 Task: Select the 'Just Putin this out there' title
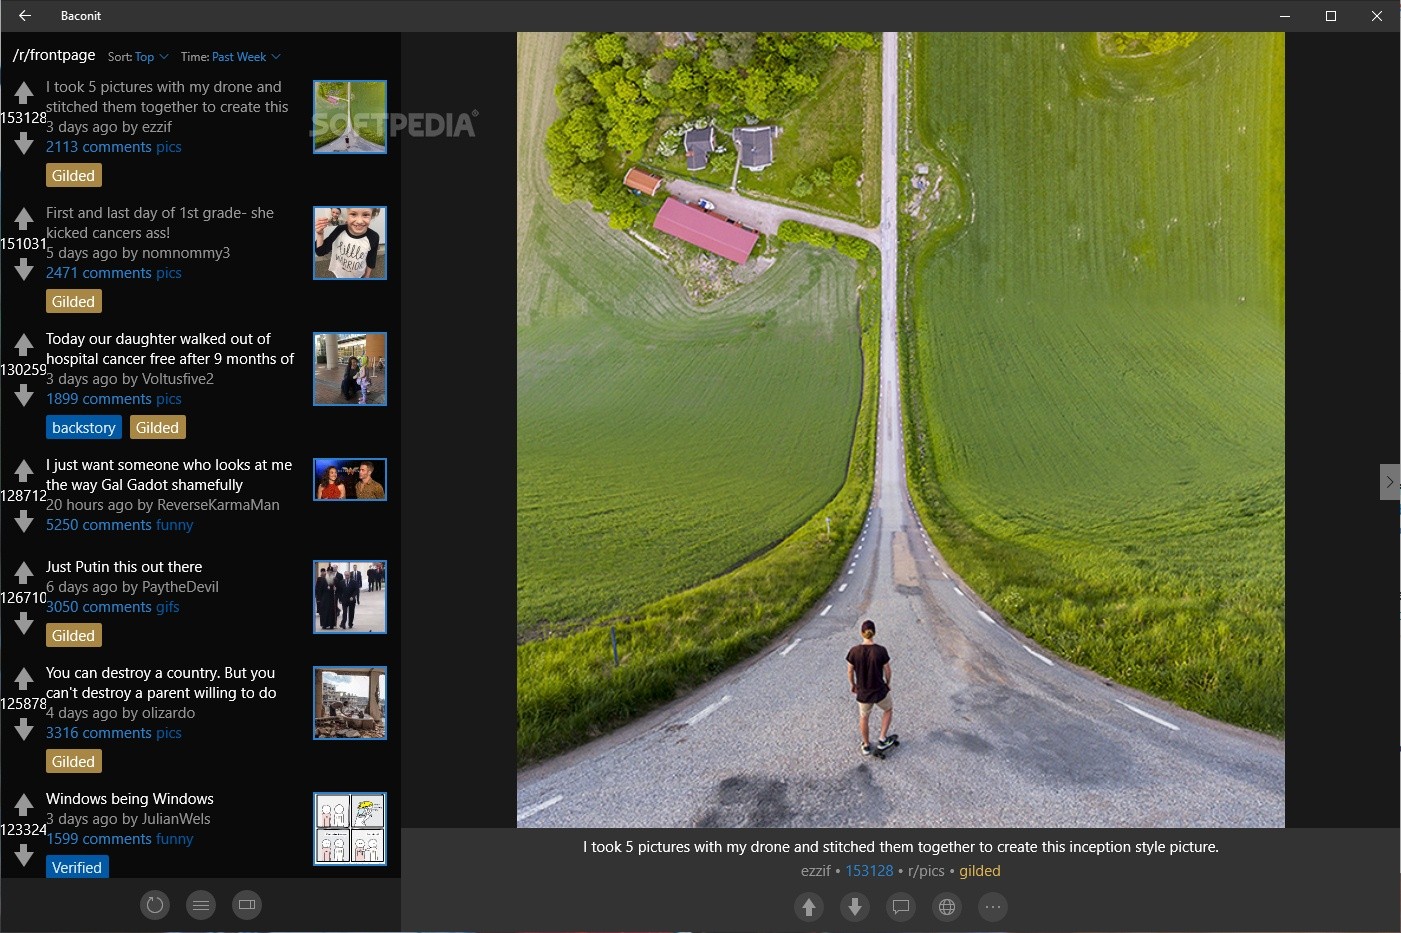124,567
